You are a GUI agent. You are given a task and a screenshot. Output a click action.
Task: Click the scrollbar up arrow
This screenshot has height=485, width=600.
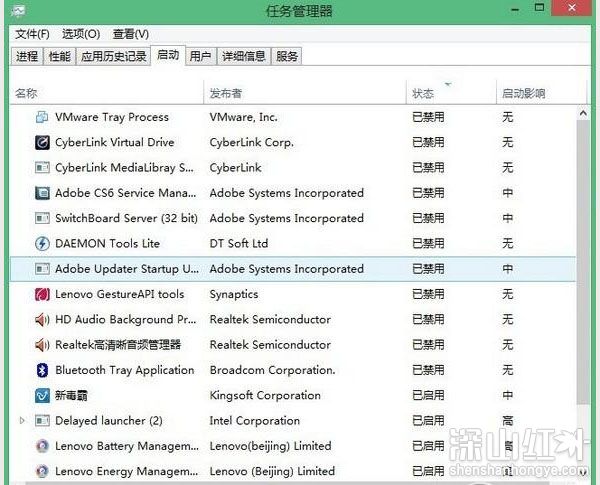583,113
